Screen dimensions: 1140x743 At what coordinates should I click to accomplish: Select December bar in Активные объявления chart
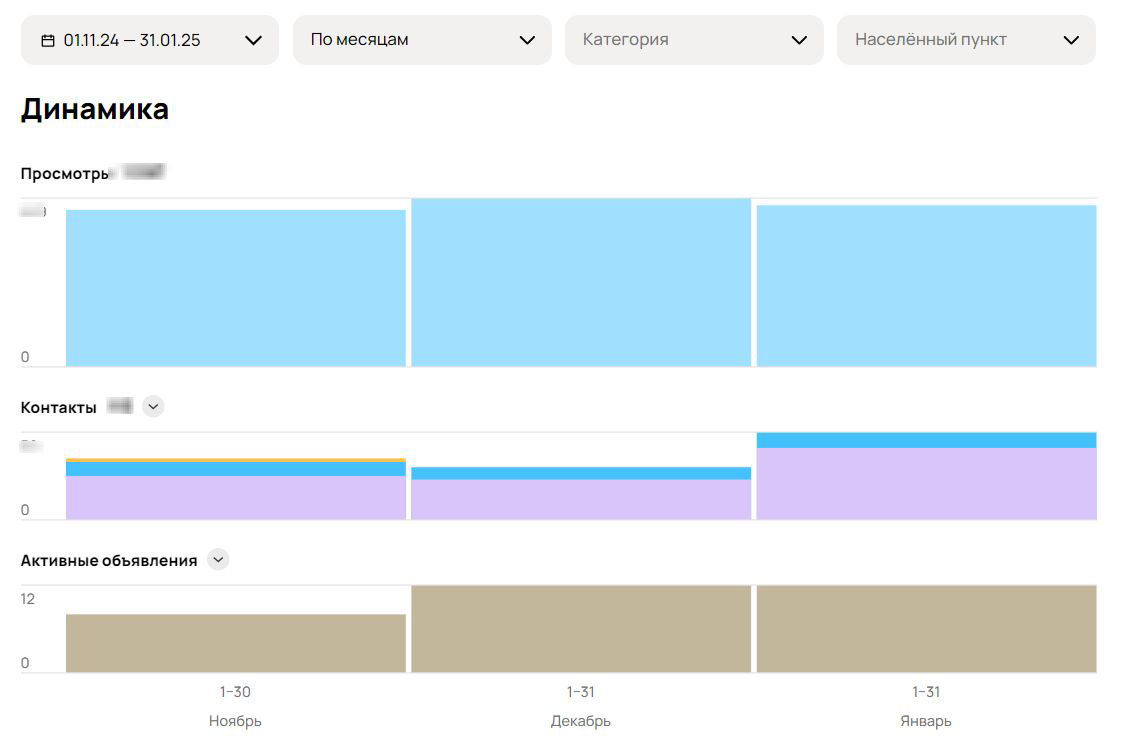[581, 629]
